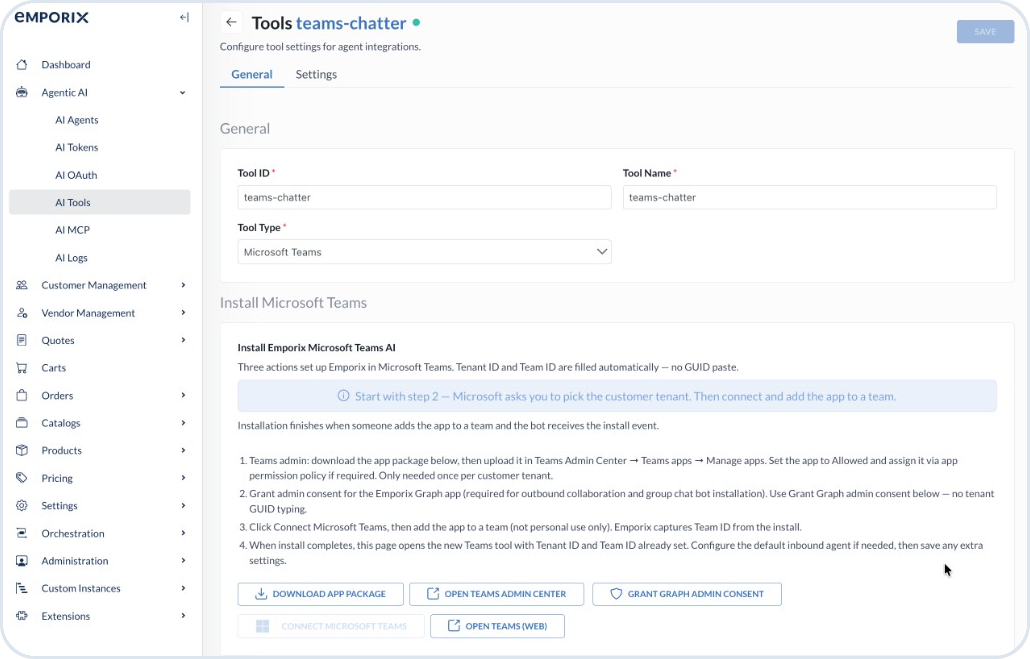The image size is (1030, 659).
Task: Expand the Orders chevron
Action: point(183,396)
